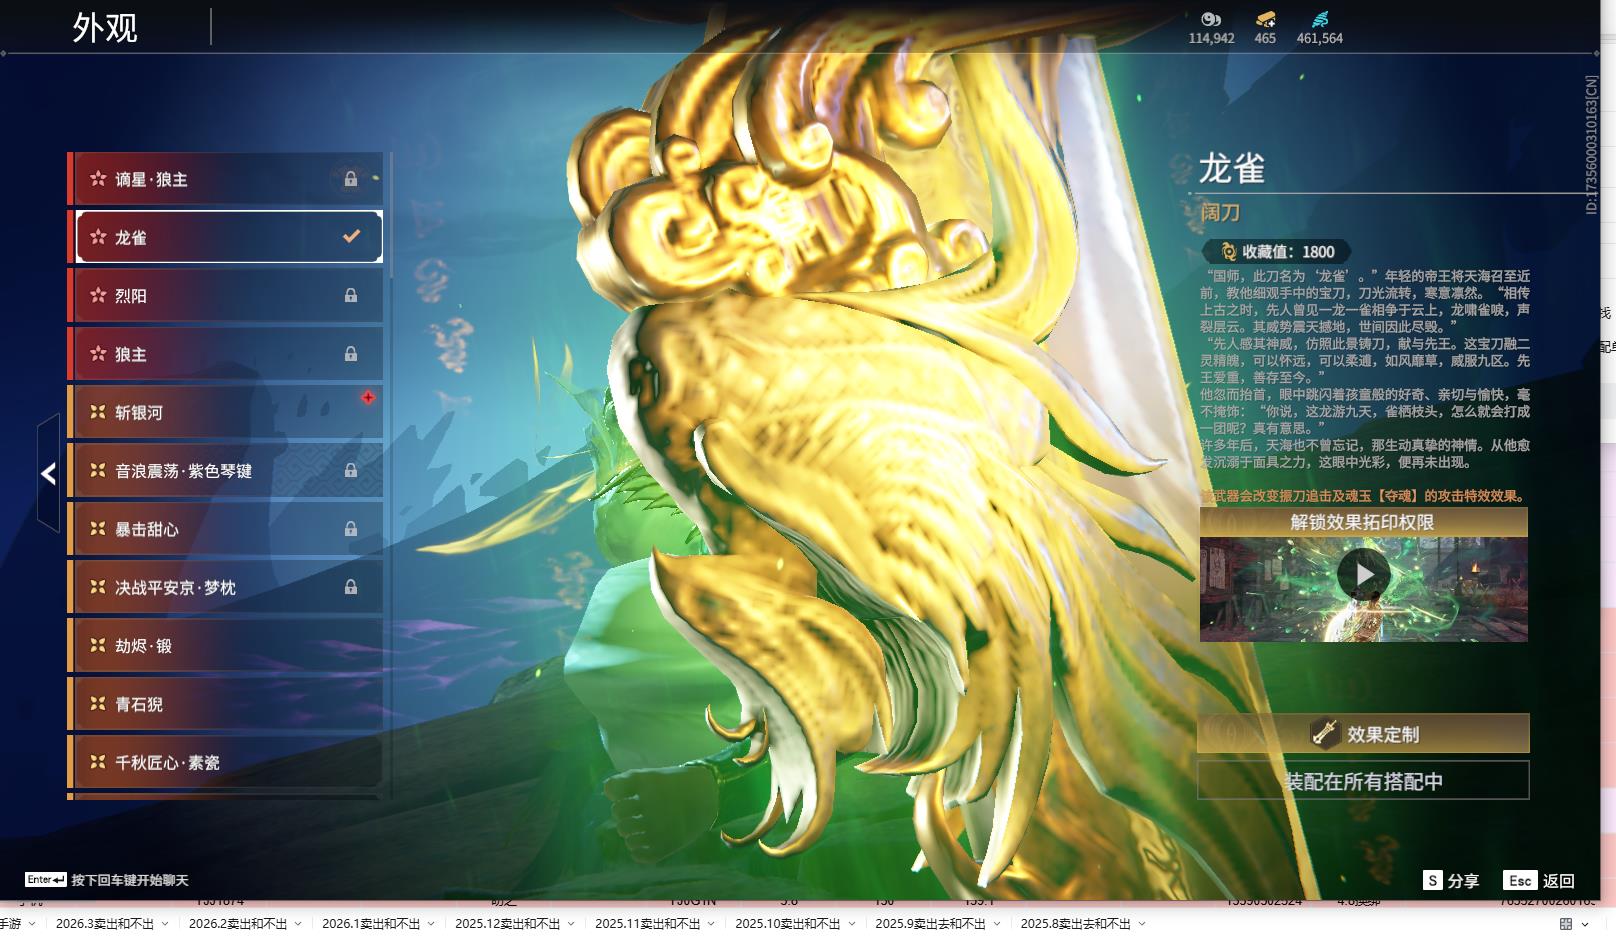The height and width of the screenshot is (939, 1616).
Task: Click the collection value coin icon
Action: click(x=1228, y=252)
